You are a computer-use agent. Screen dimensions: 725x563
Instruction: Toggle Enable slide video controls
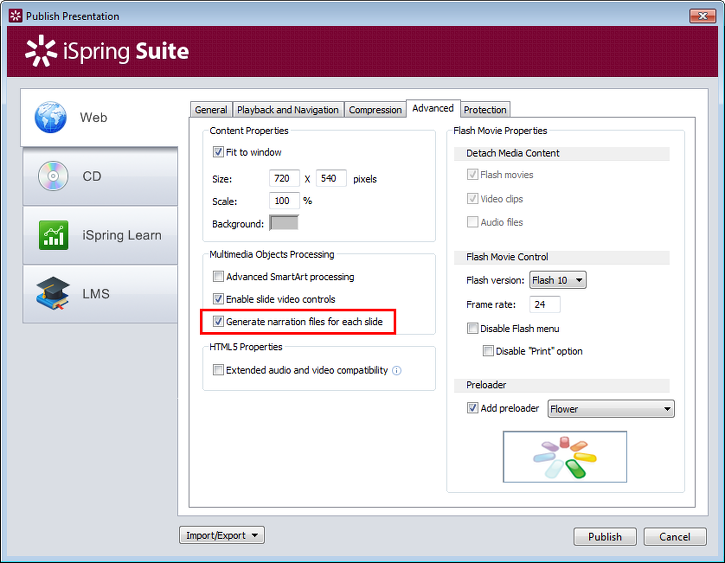[x=218, y=299]
